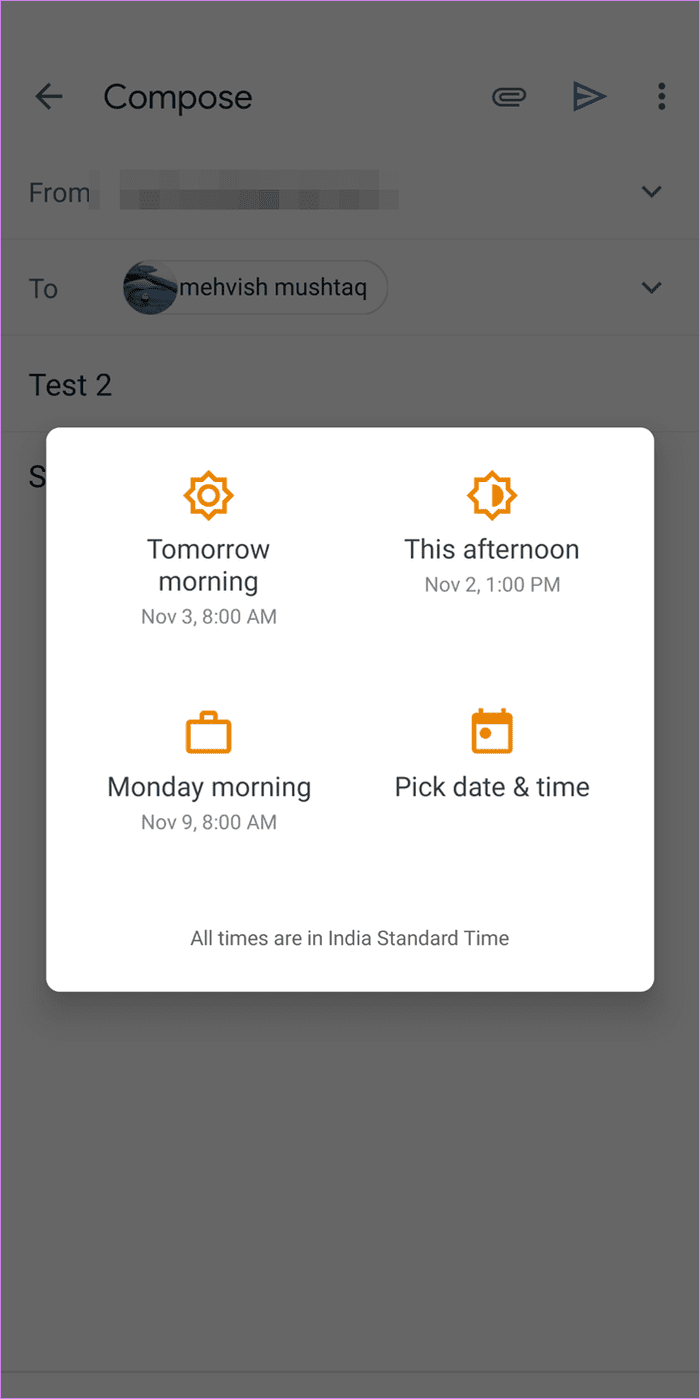Expand the From account dropdown arrow
This screenshot has height=1399, width=700.
coord(652,192)
